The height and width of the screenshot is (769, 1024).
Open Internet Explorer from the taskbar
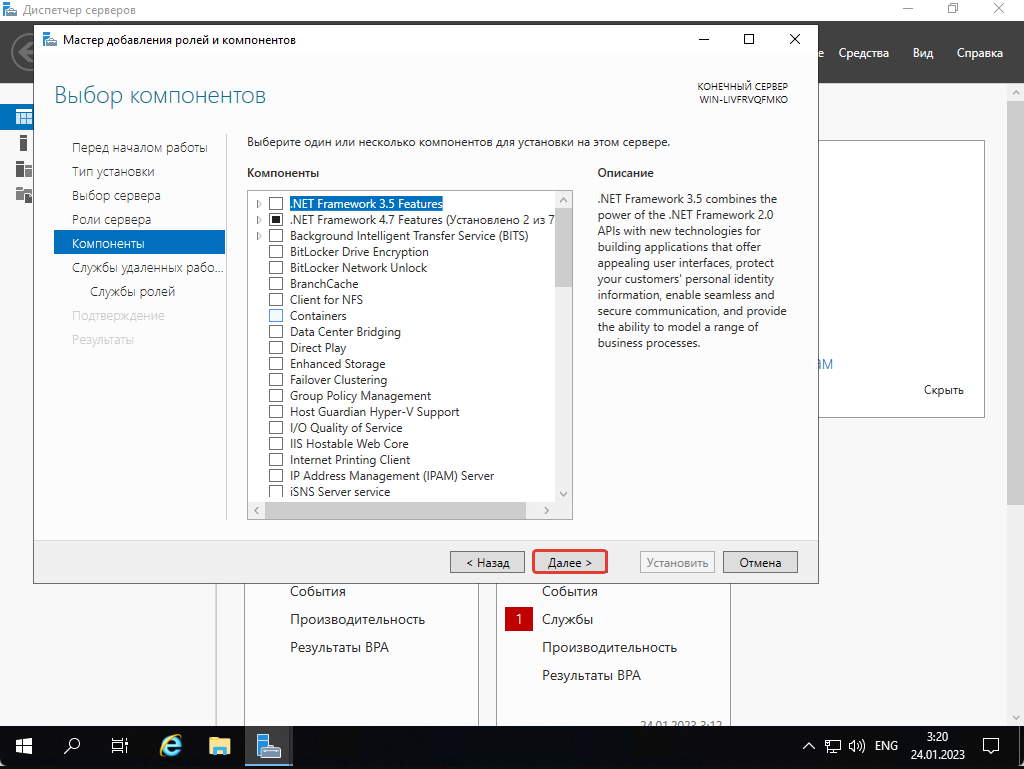[x=172, y=746]
